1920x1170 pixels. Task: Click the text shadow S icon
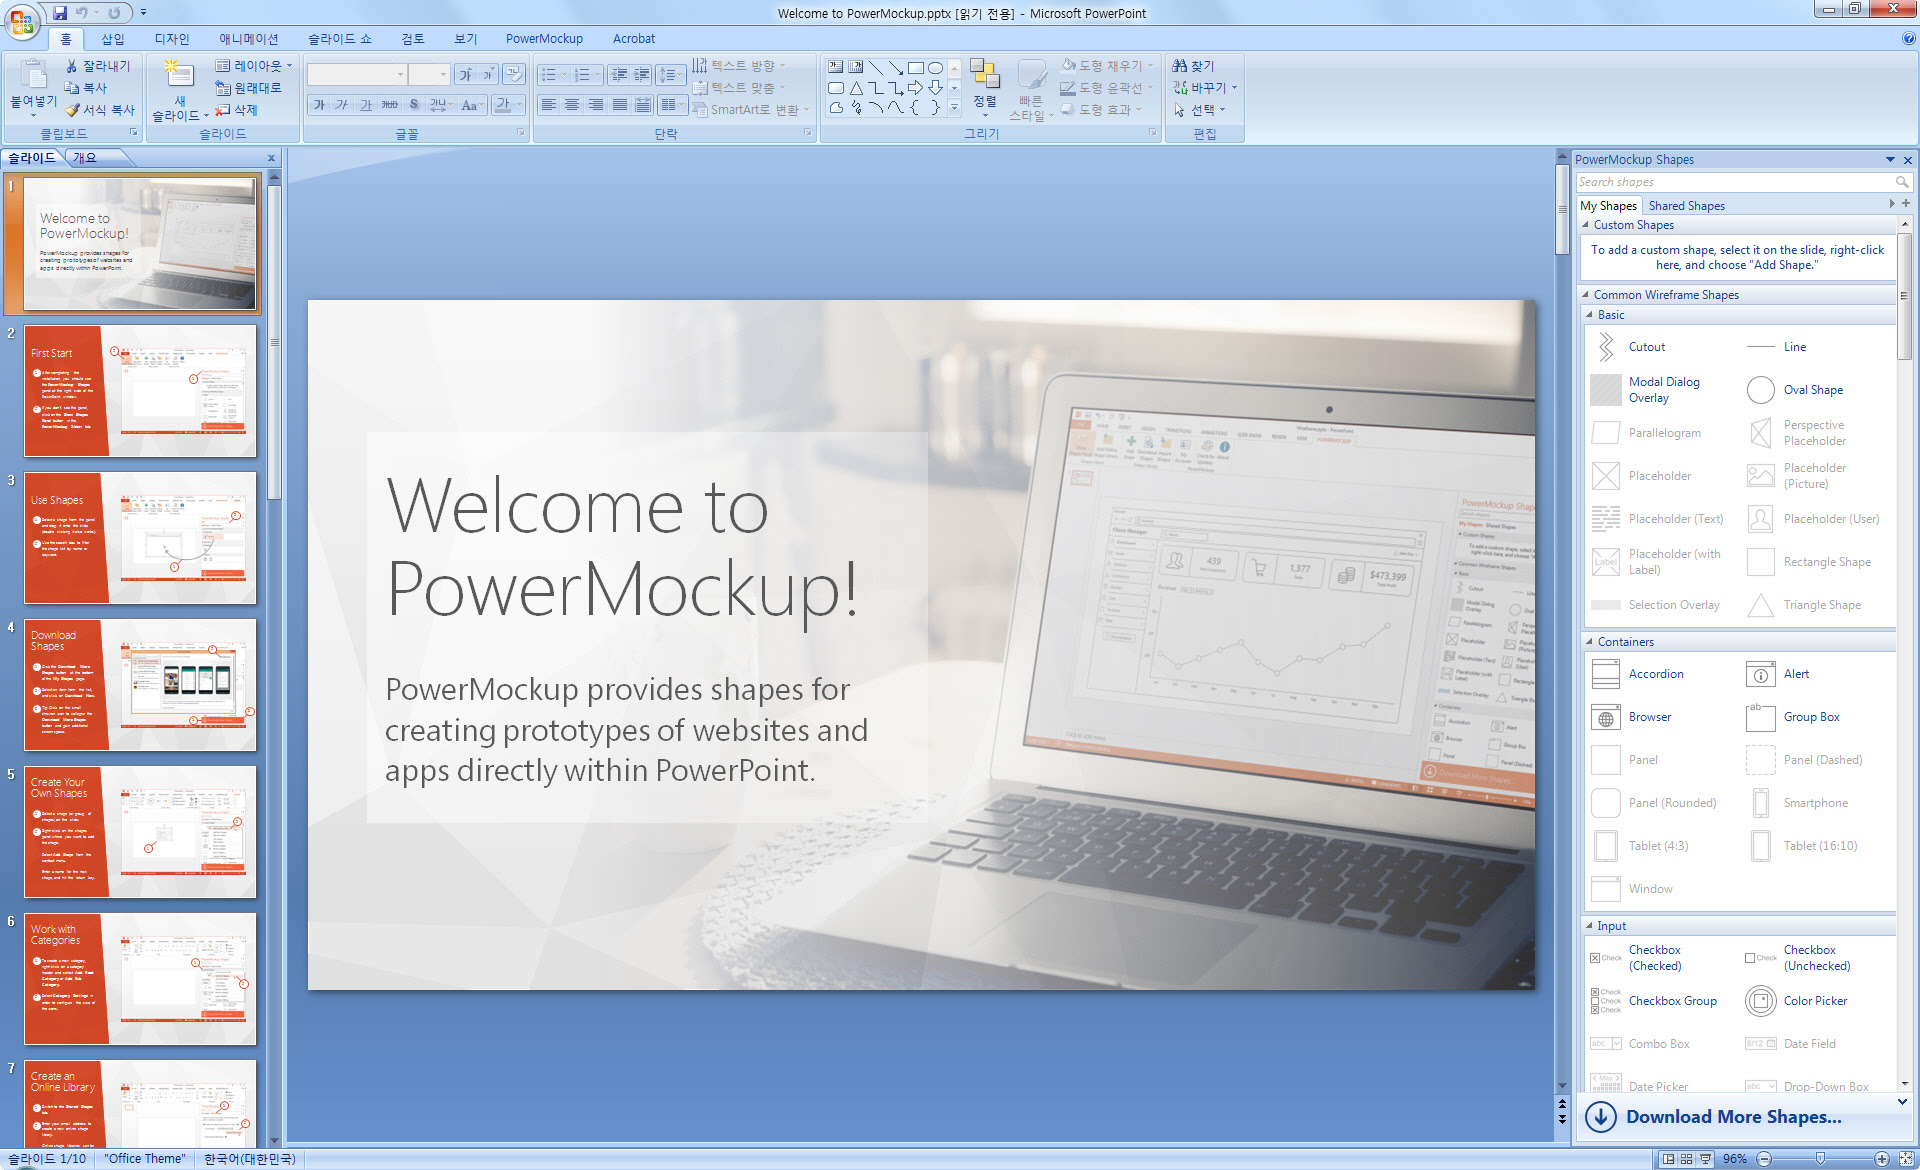[x=414, y=105]
